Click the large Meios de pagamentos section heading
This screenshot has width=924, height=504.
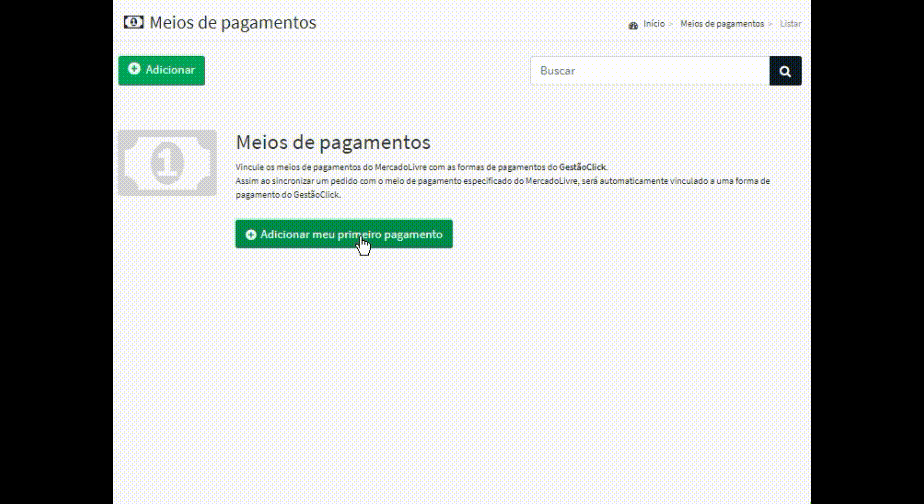pos(333,142)
